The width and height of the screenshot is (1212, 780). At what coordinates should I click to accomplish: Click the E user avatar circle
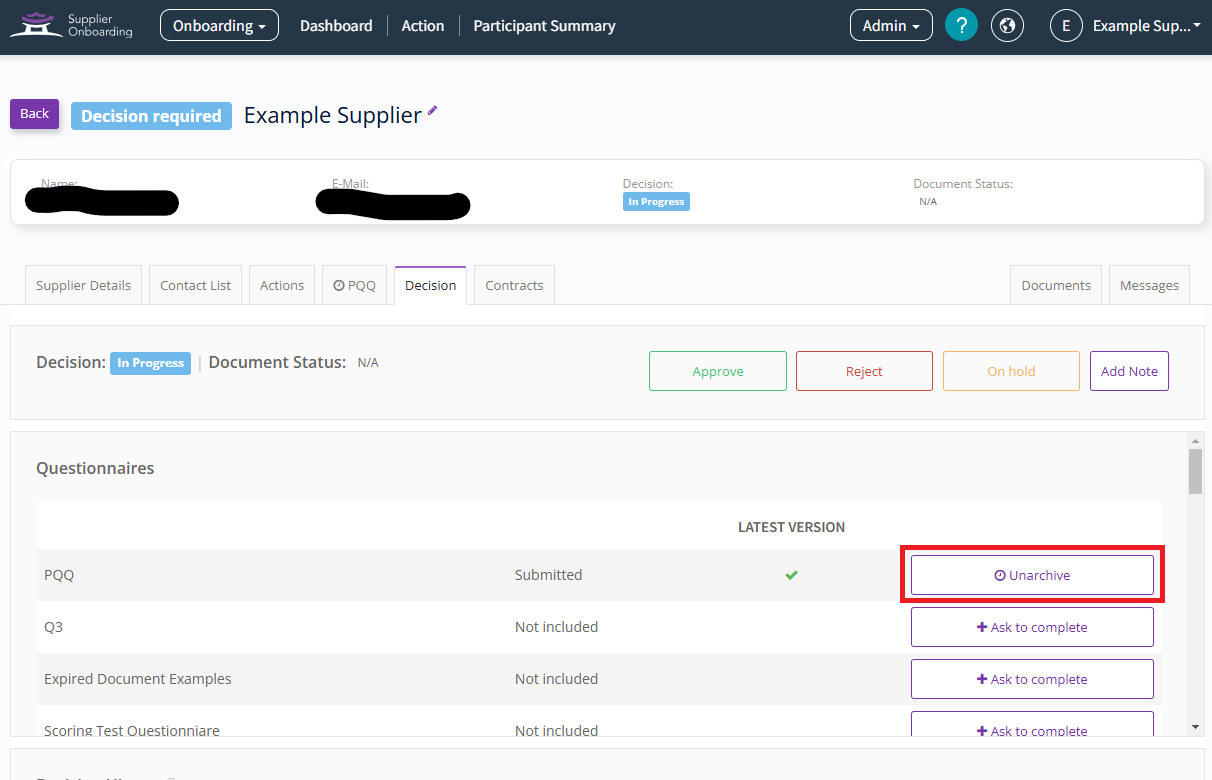(x=1066, y=25)
